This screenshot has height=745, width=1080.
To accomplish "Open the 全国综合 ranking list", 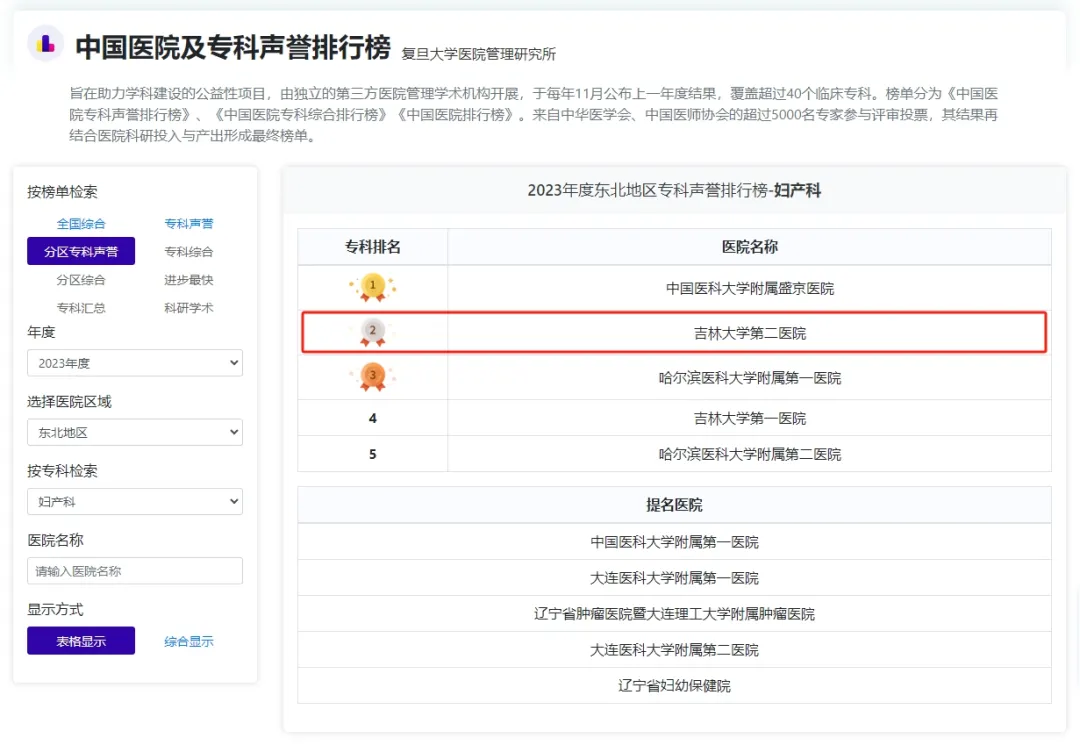I will point(81,224).
